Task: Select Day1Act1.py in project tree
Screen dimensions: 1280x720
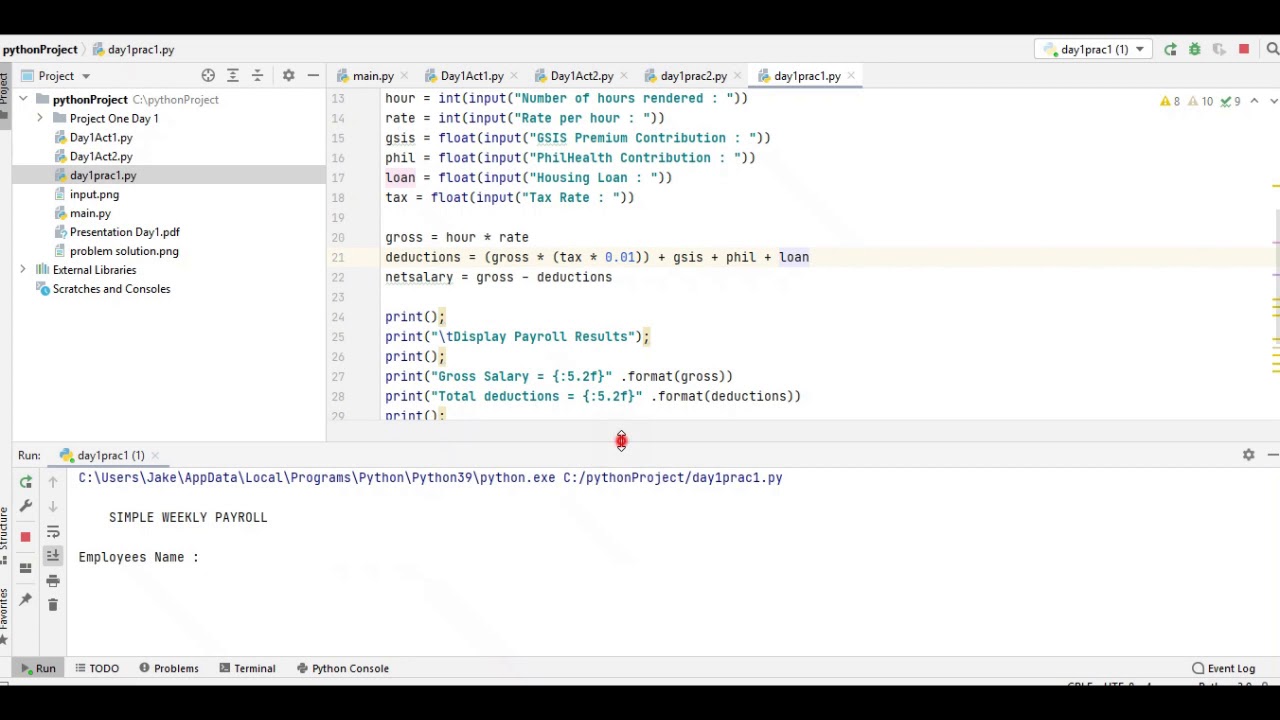Action: [x=100, y=138]
